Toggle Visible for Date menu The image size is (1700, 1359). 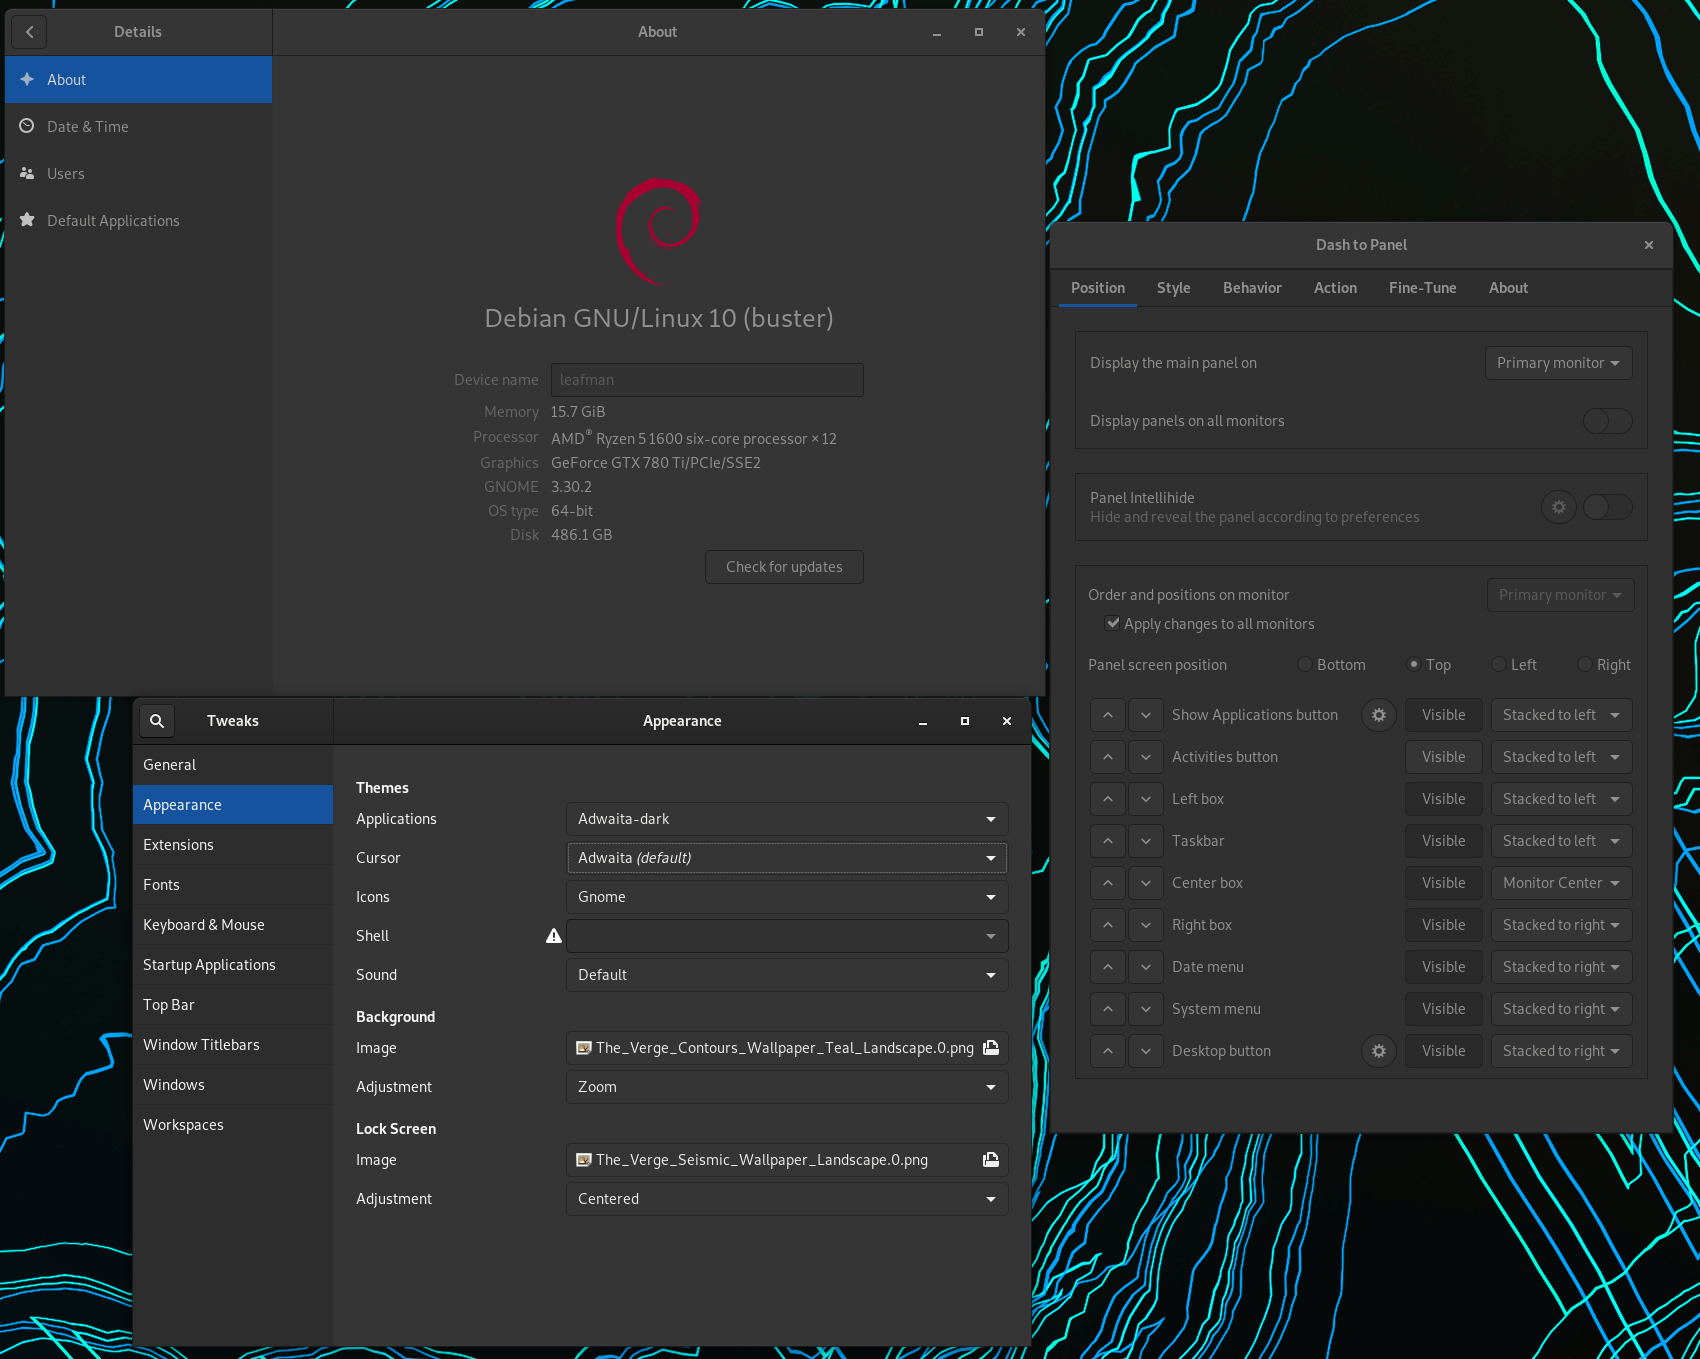click(x=1444, y=967)
